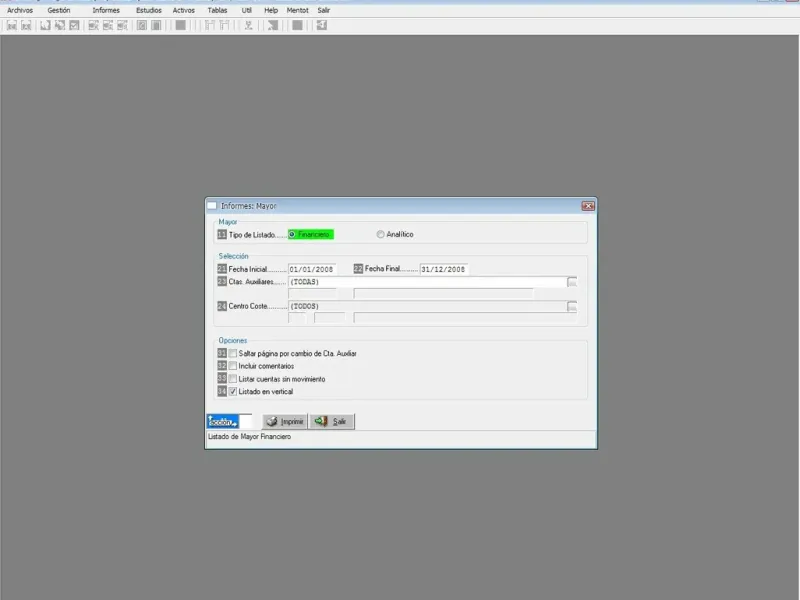Click the printer icon on Imprimir button
This screenshot has width=800, height=600.
(272, 421)
